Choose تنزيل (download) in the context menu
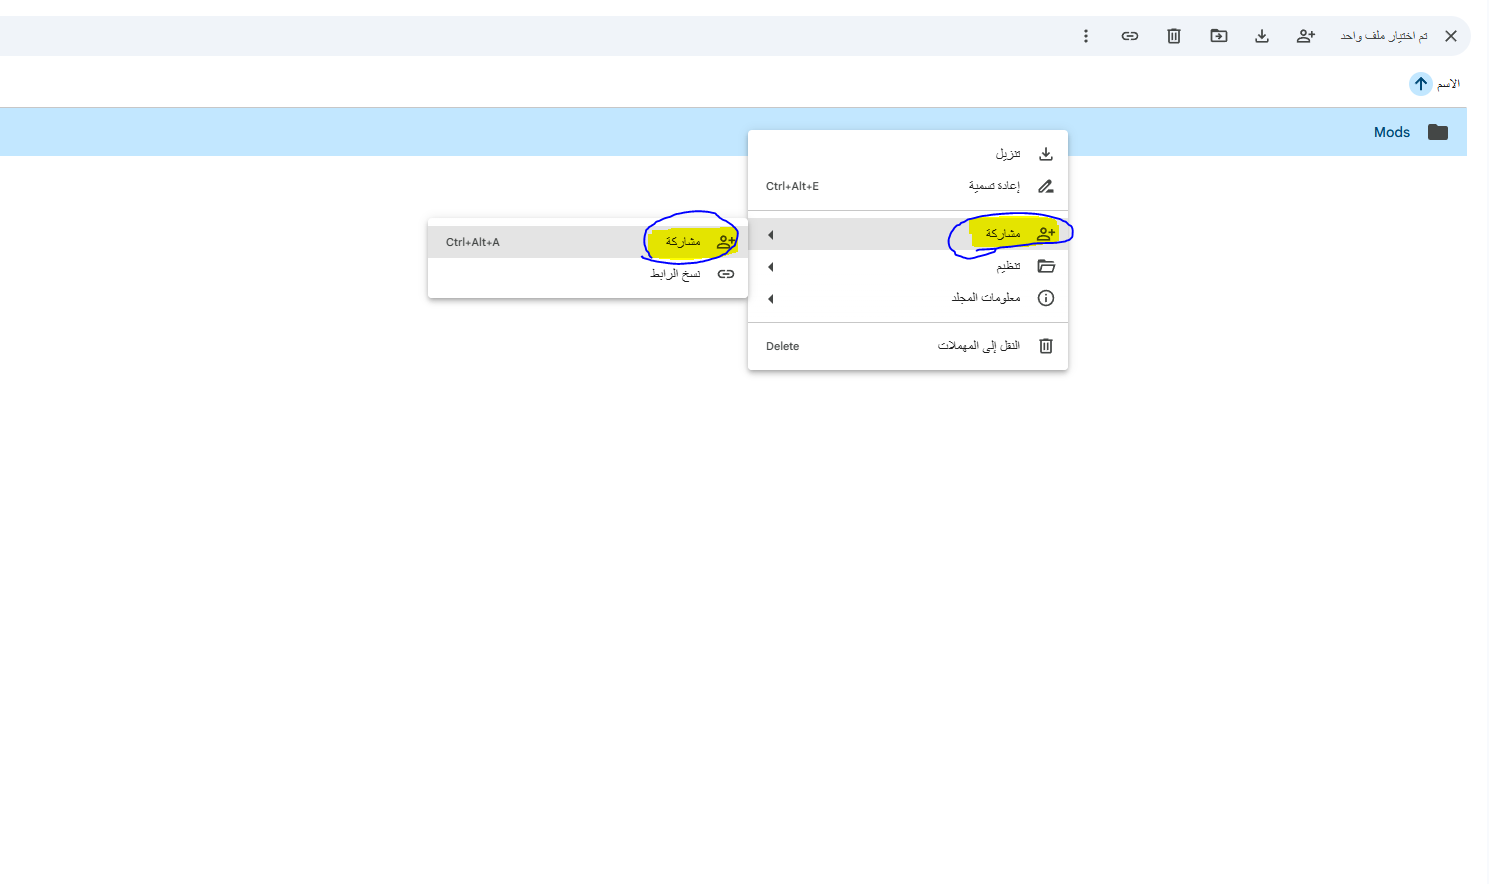Screen dimensions: 1489x884 tap(1007, 154)
